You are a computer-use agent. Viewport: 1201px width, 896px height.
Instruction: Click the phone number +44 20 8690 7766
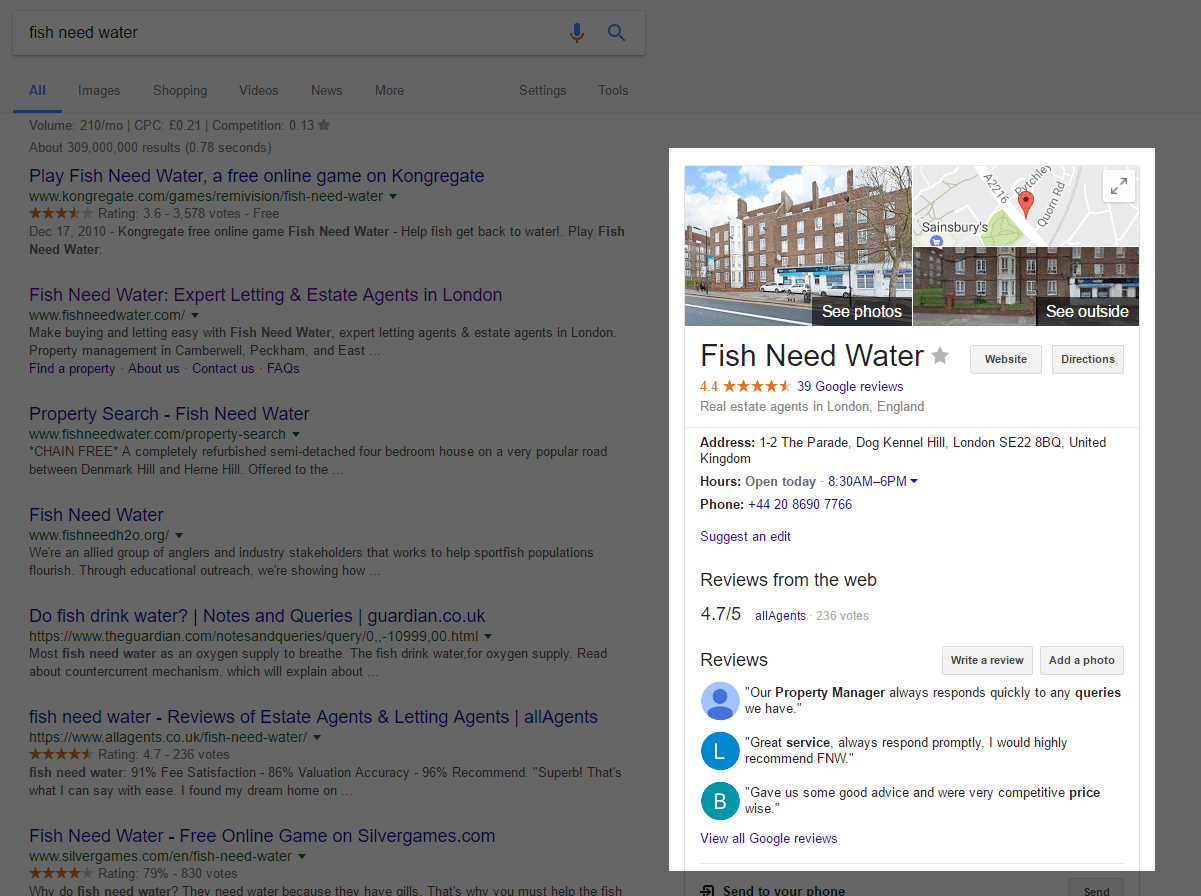[x=800, y=504]
